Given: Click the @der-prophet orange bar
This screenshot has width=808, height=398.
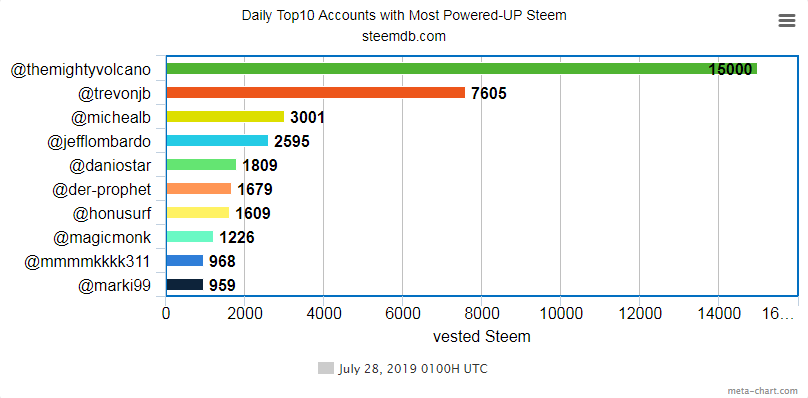Looking at the screenshot, I should tap(198, 189).
